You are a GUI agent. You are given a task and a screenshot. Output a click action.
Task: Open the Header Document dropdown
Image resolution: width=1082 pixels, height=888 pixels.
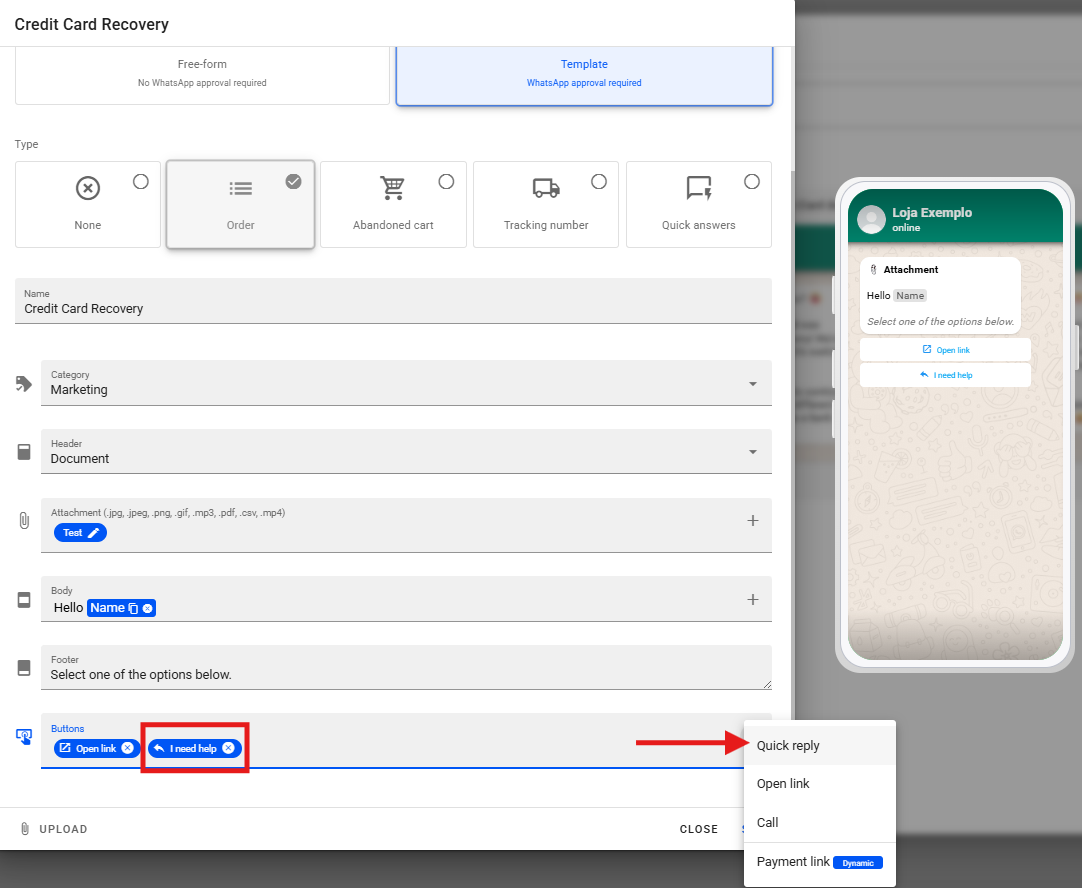point(752,452)
